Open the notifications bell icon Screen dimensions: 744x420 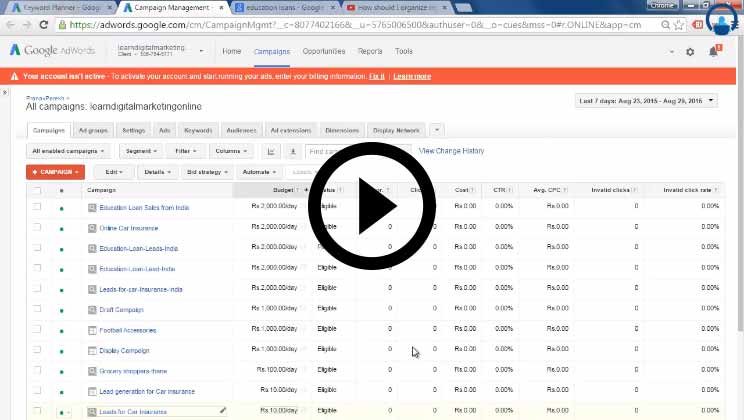715,52
